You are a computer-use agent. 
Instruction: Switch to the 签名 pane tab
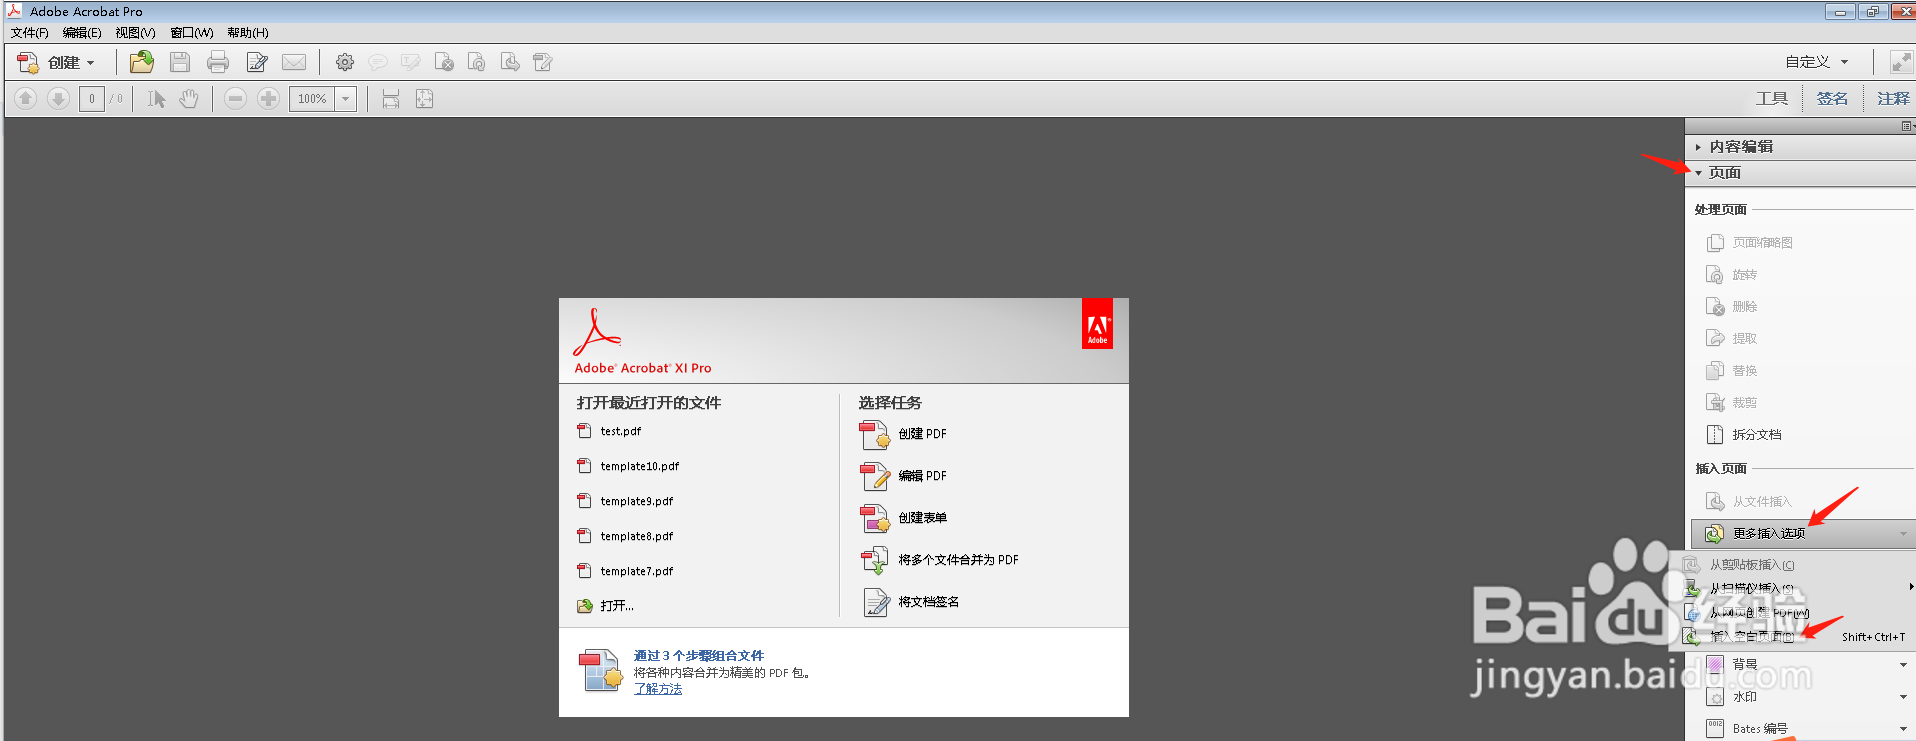click(1832, 98)
